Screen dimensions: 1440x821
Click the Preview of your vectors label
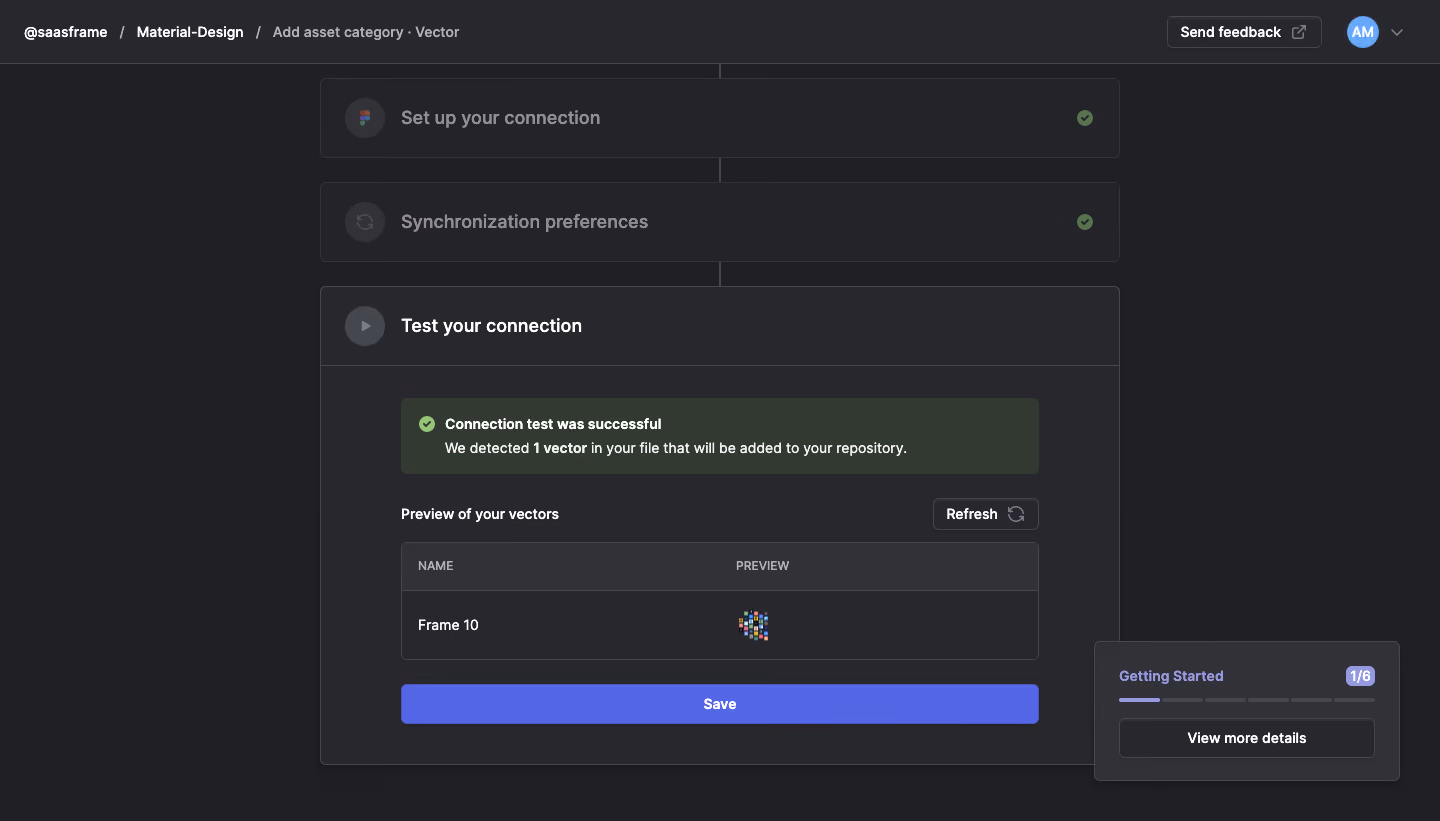[x=480, y=514]
